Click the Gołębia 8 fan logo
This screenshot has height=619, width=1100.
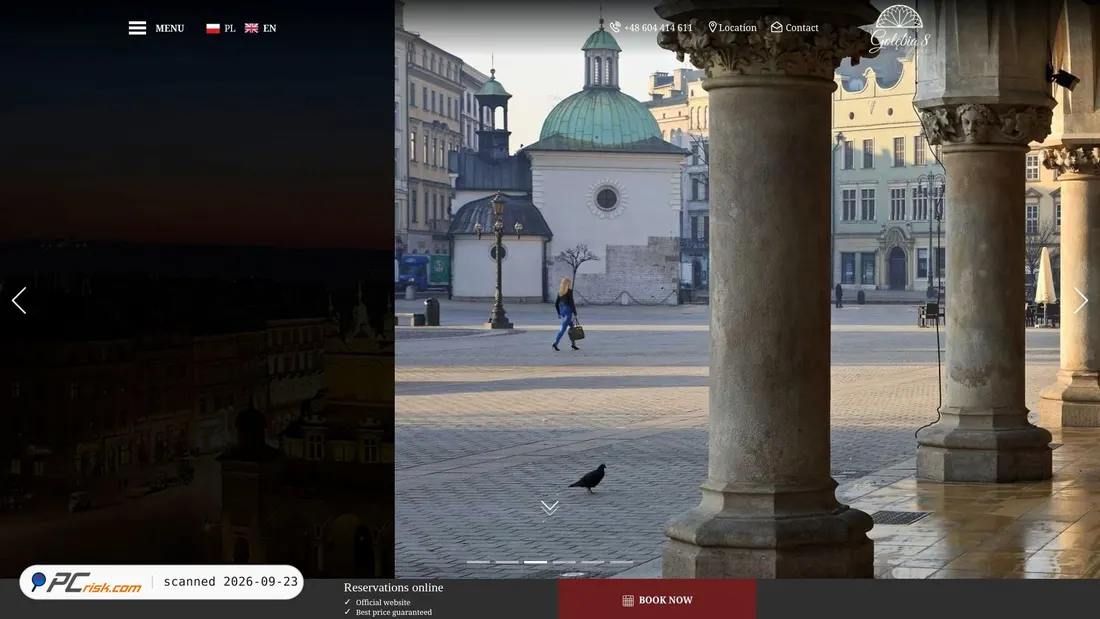(x=899, y=29)
